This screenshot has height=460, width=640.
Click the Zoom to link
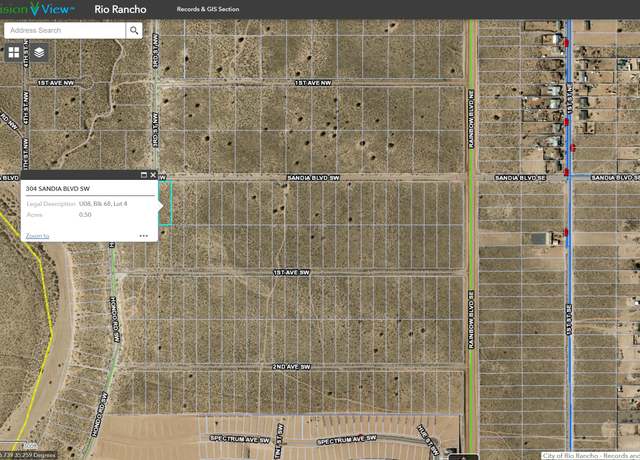pyautogui.click(x=37, y=236)
